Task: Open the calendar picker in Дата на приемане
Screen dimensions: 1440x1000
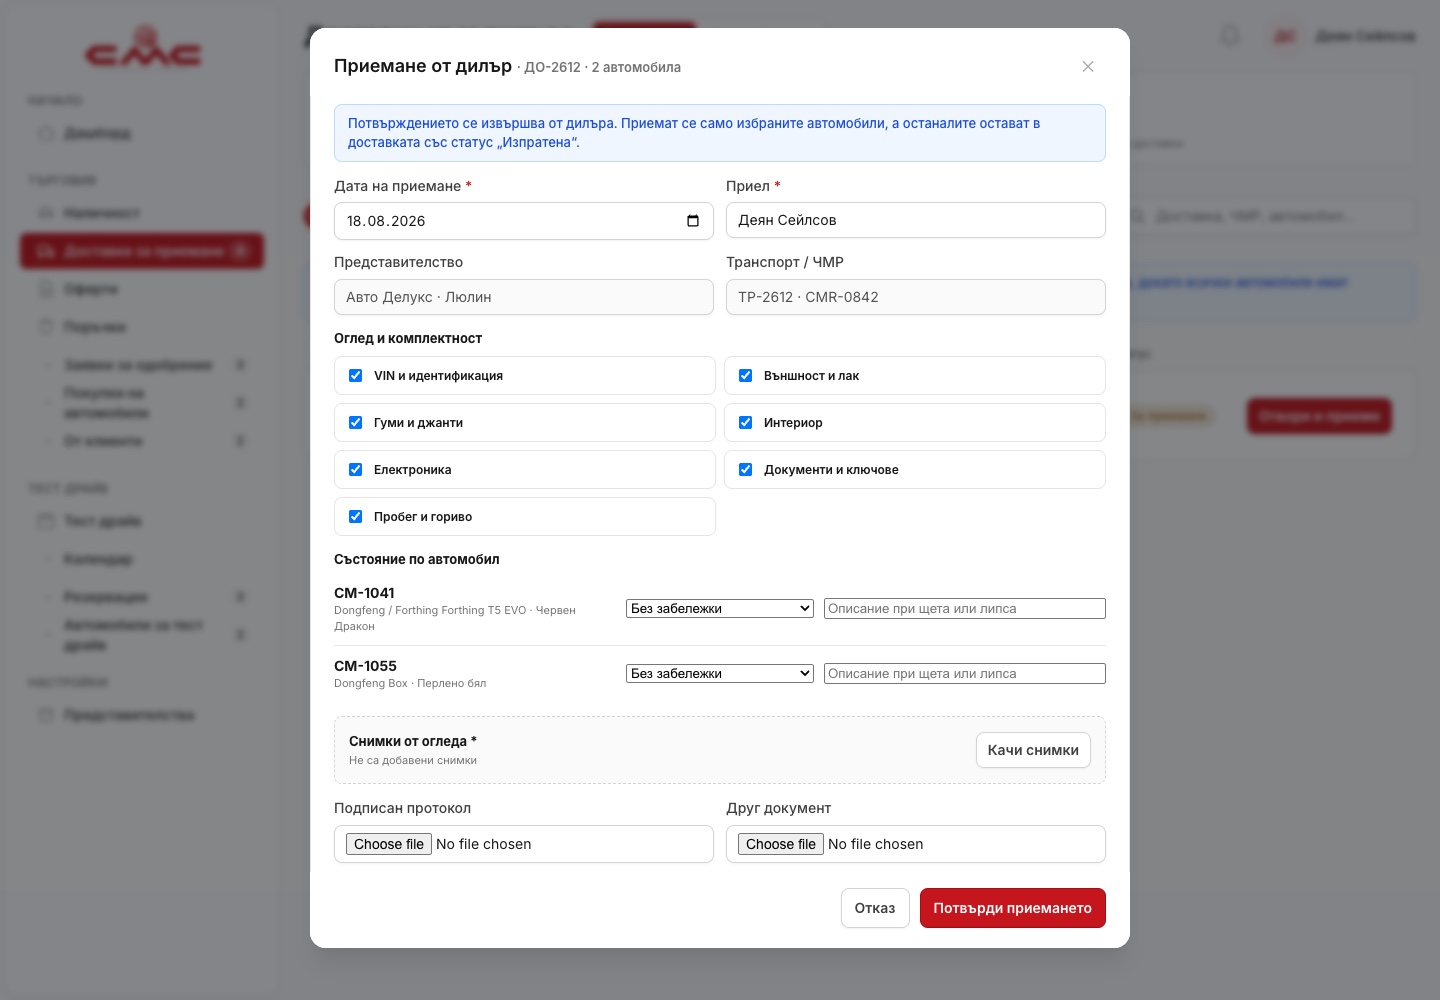Action: [693, 221]
